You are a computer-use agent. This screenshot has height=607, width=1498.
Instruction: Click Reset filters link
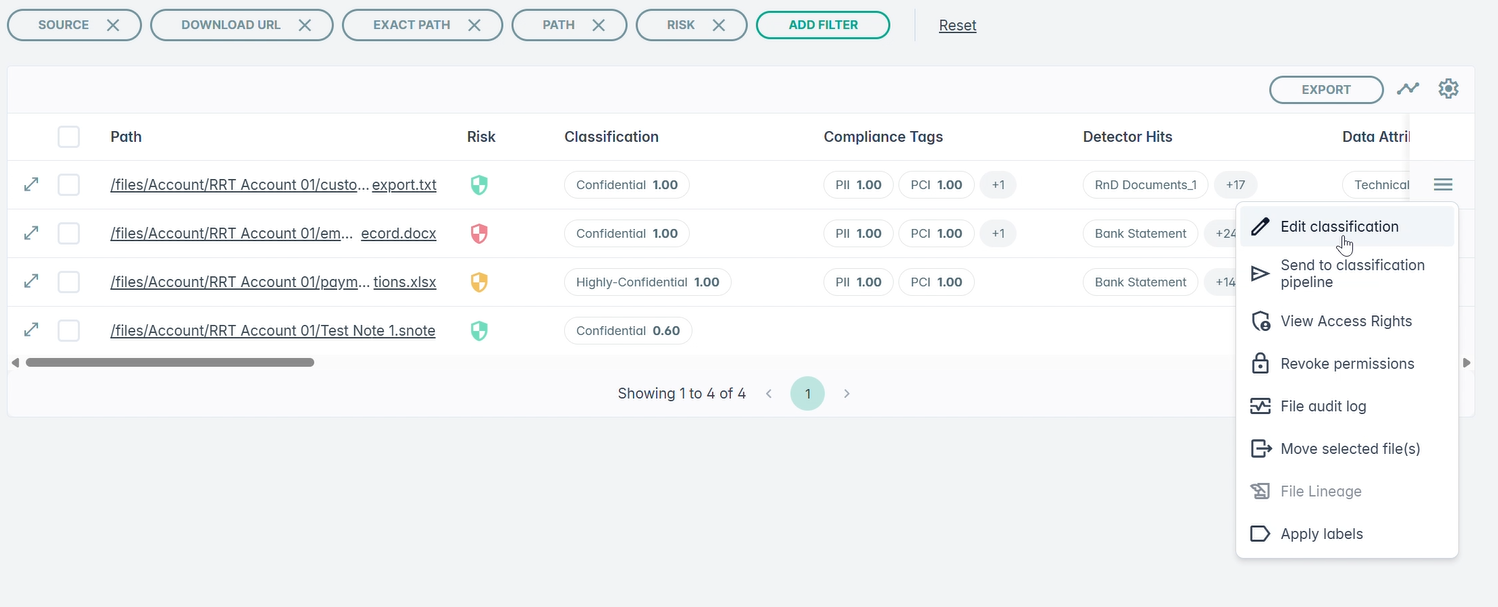957,26
